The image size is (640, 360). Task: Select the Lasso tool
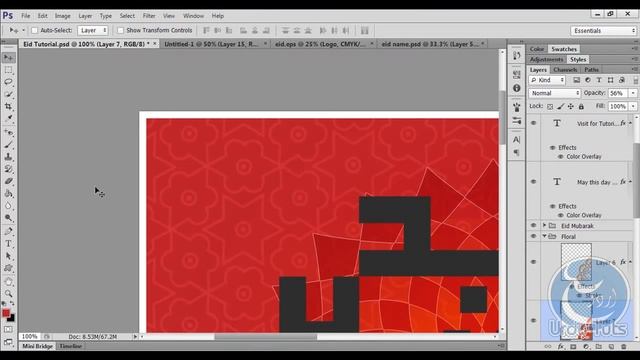point(8,82)
